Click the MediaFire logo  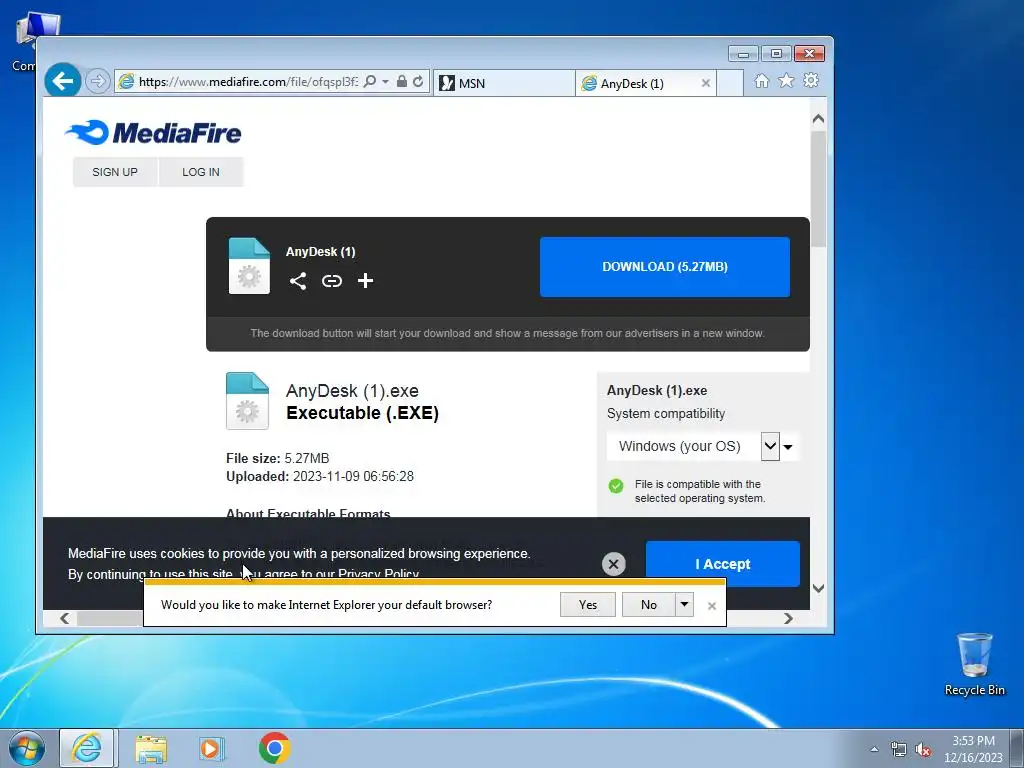[153, 133]
